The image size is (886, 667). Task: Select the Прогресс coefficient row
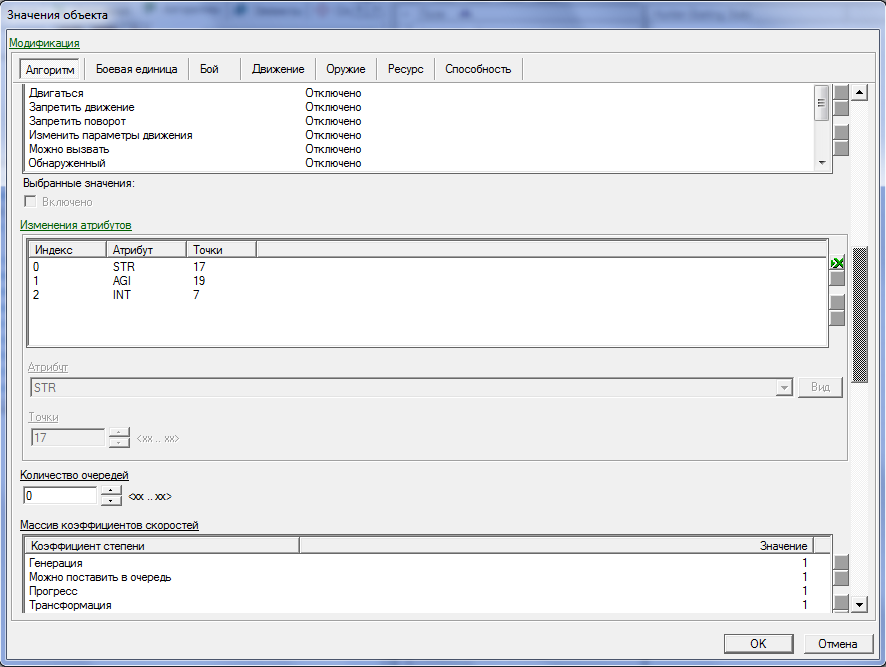click(x=428, y=591)
